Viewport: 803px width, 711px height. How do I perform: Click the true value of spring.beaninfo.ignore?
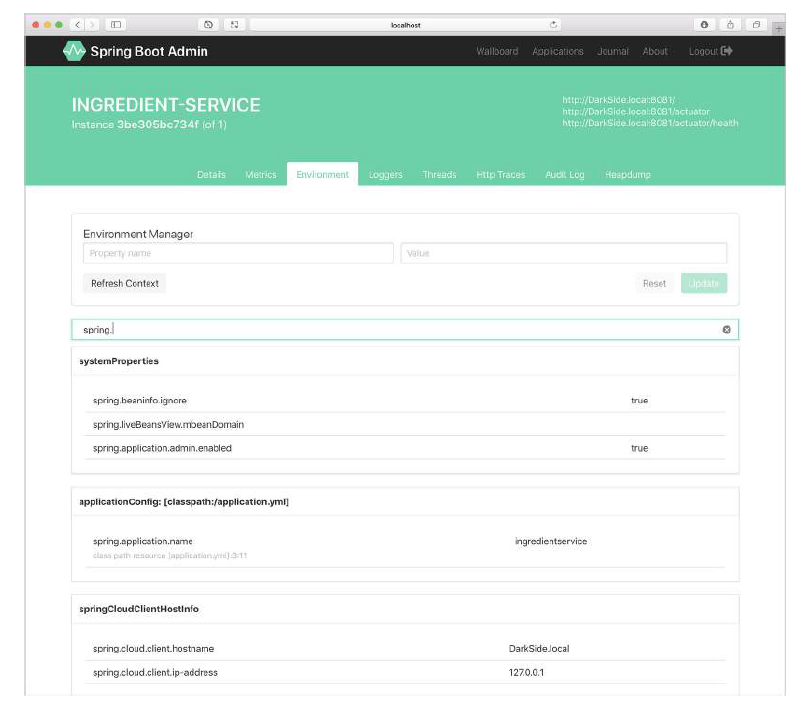[639, 401]
